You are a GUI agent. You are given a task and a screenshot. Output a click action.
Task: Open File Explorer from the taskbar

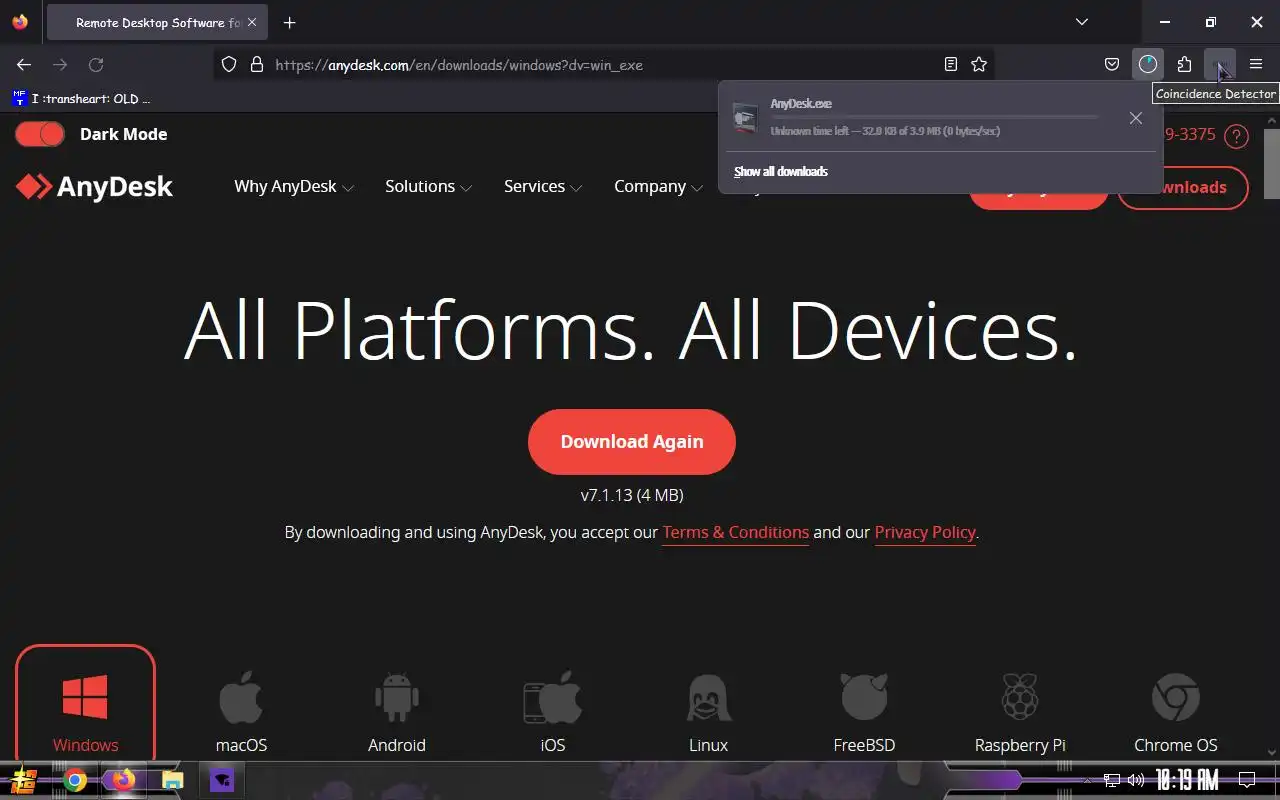pos(173,780)
